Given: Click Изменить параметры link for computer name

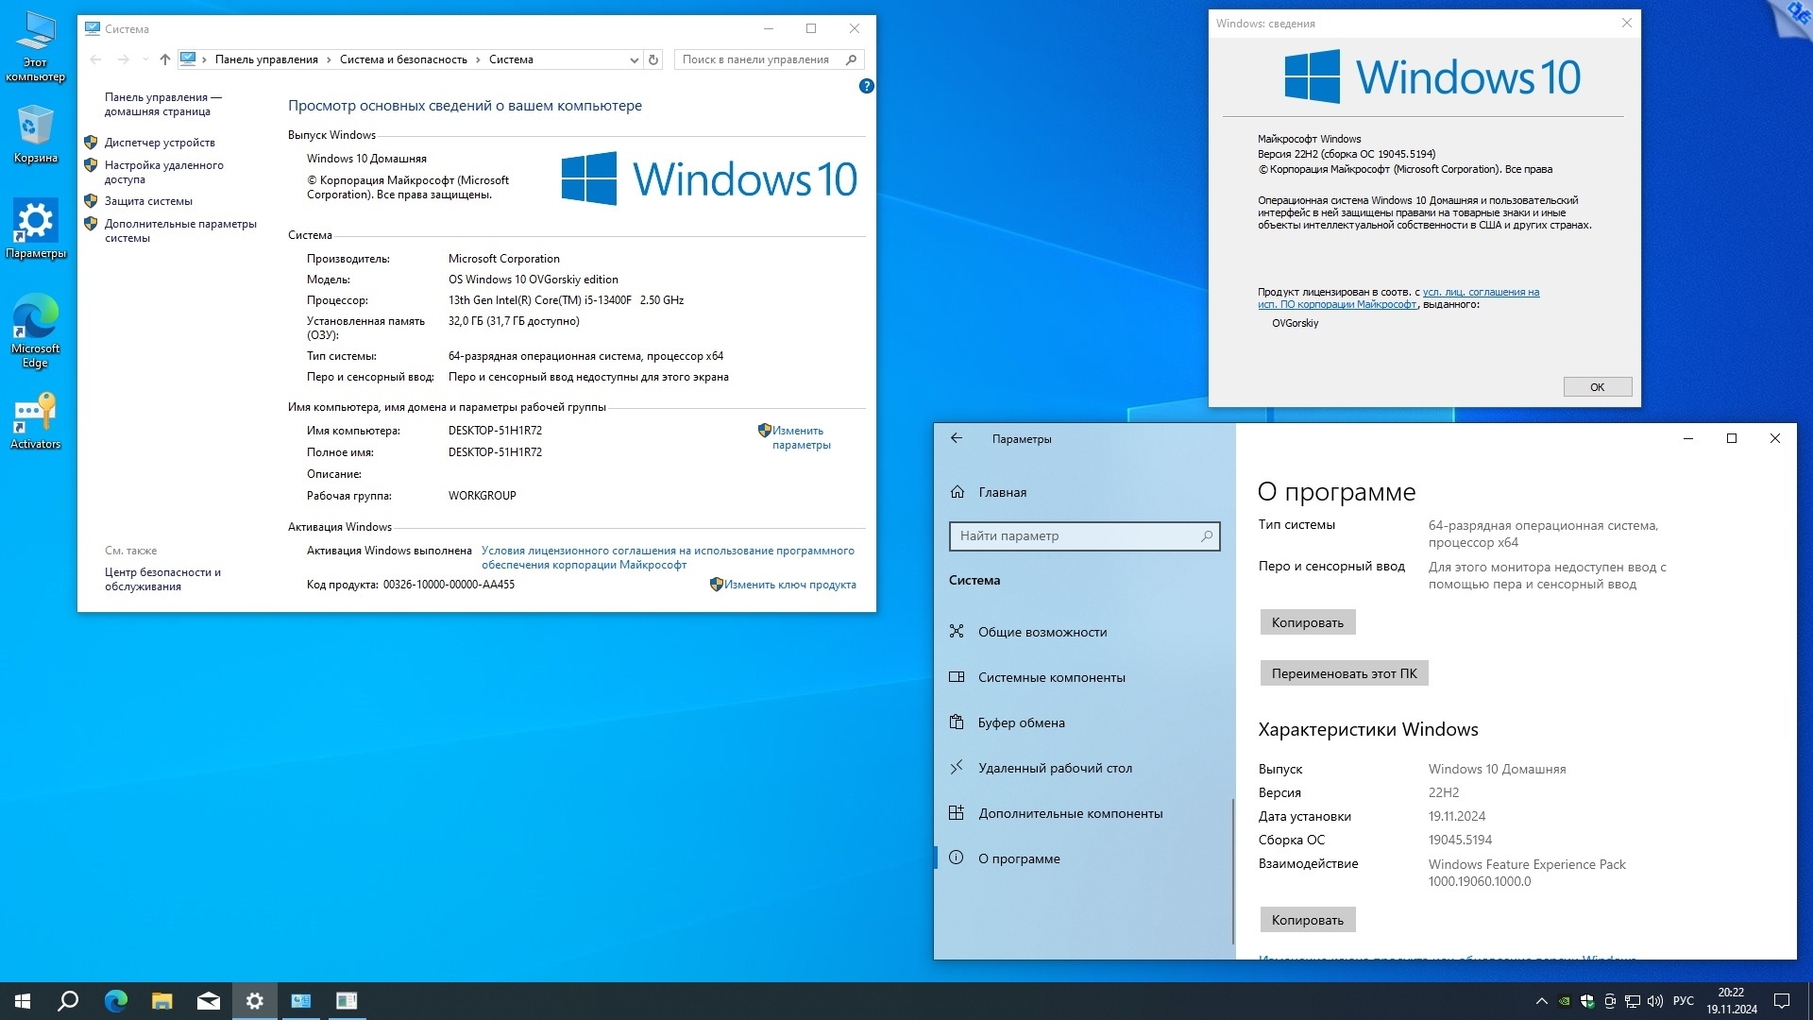Looking at the screenshot, I should click(800, 438).
